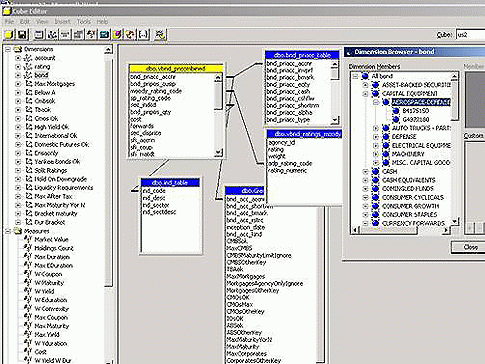Click icon beside W Coupon measure

[x=28, y=274]
